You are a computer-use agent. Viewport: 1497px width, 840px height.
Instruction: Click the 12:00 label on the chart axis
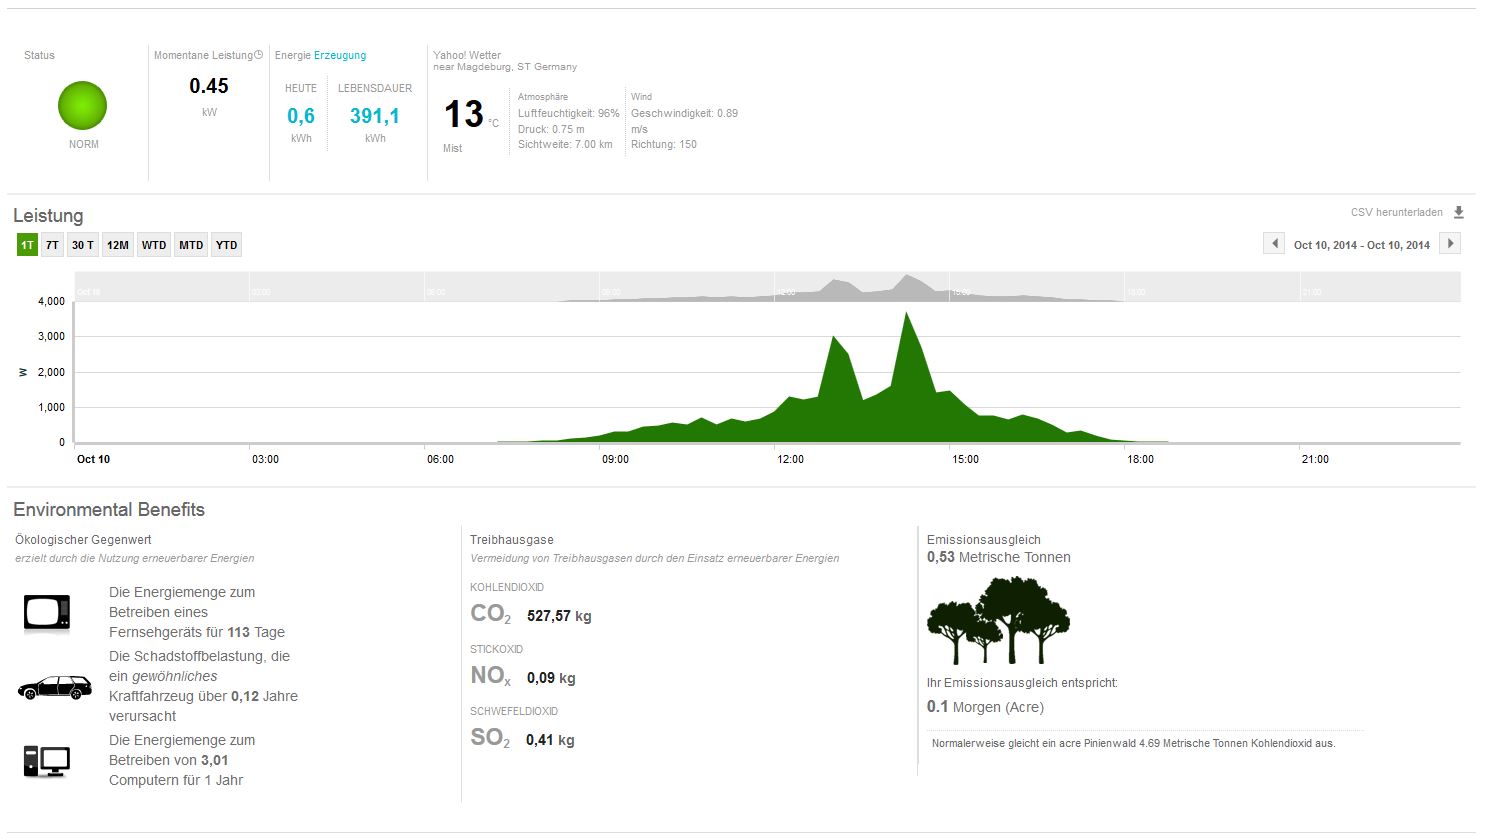pyautogui.click(x=790, y=459)
